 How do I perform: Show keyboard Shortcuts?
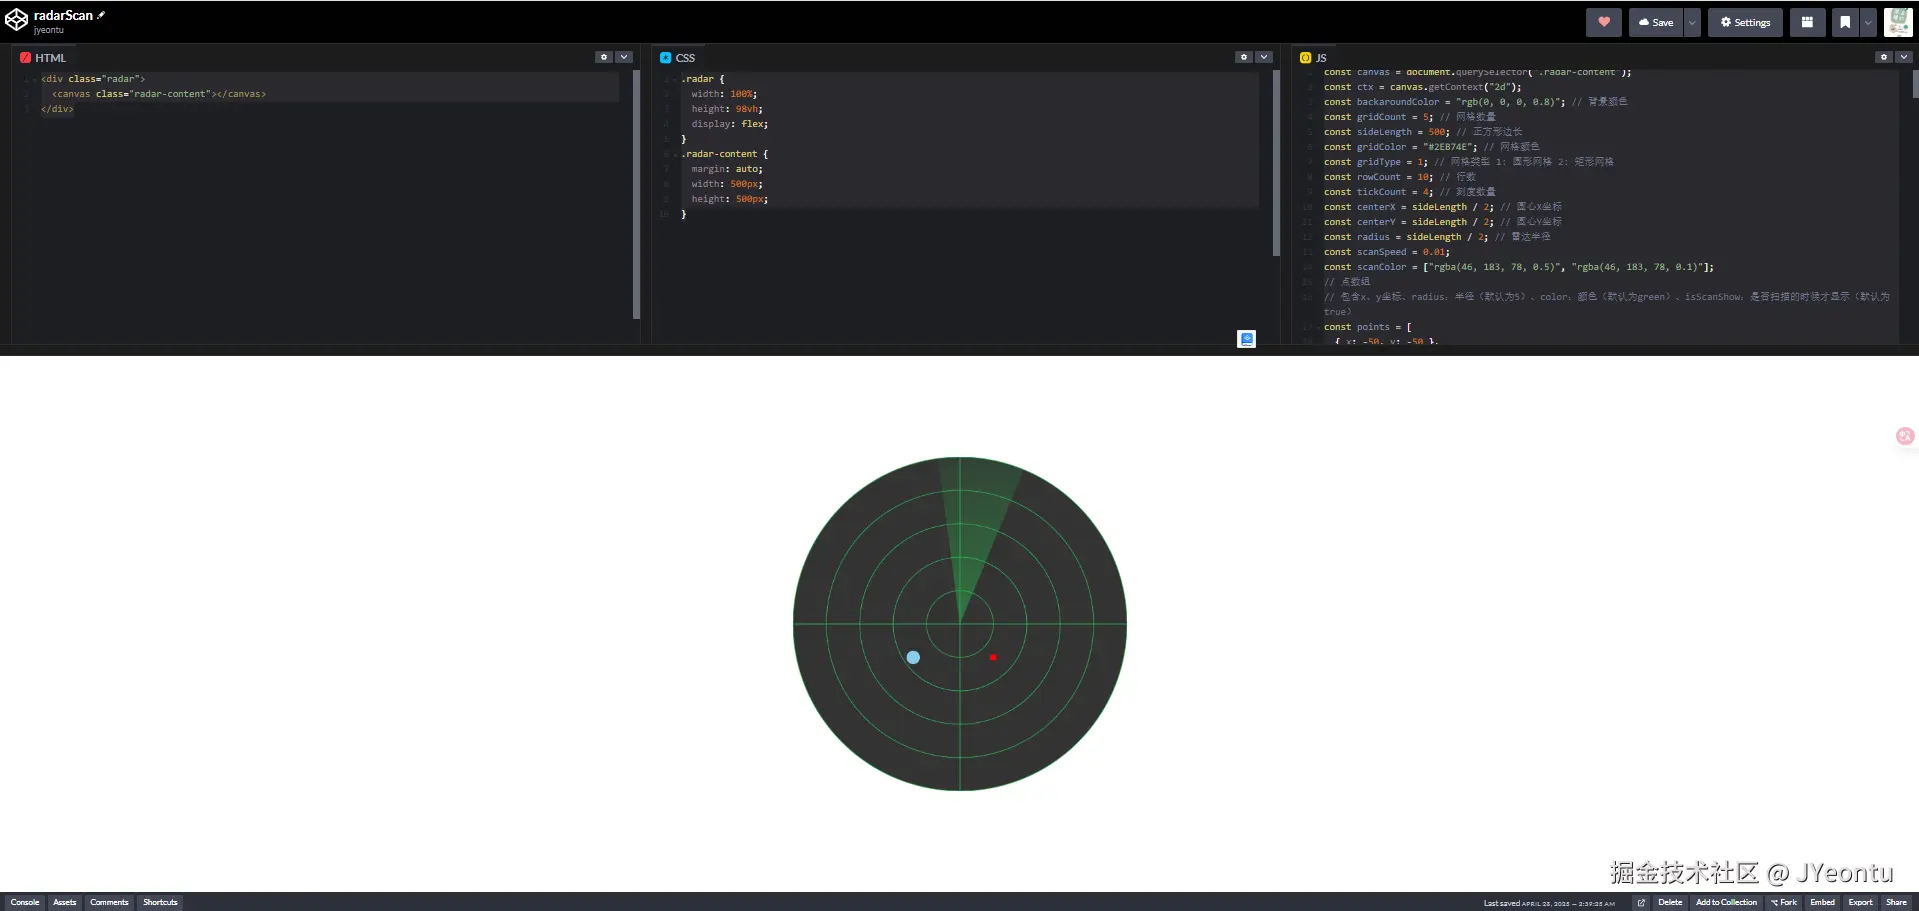click(160, 902)
